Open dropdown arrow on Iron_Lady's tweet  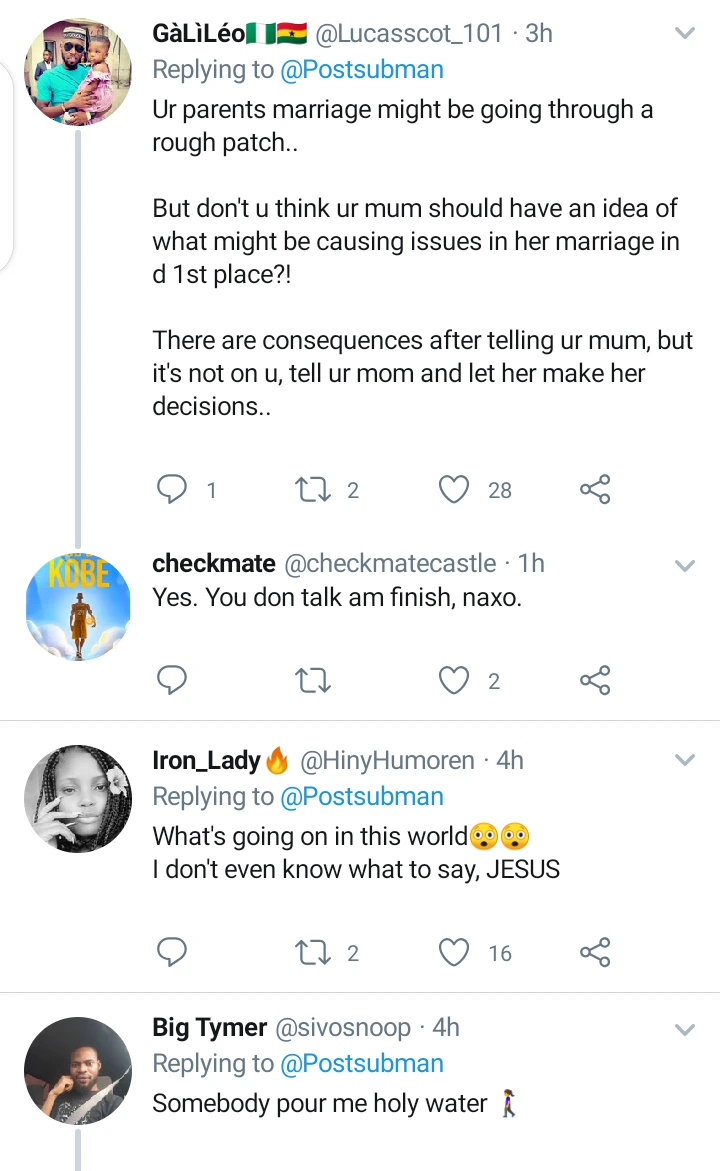coord(685,760)
